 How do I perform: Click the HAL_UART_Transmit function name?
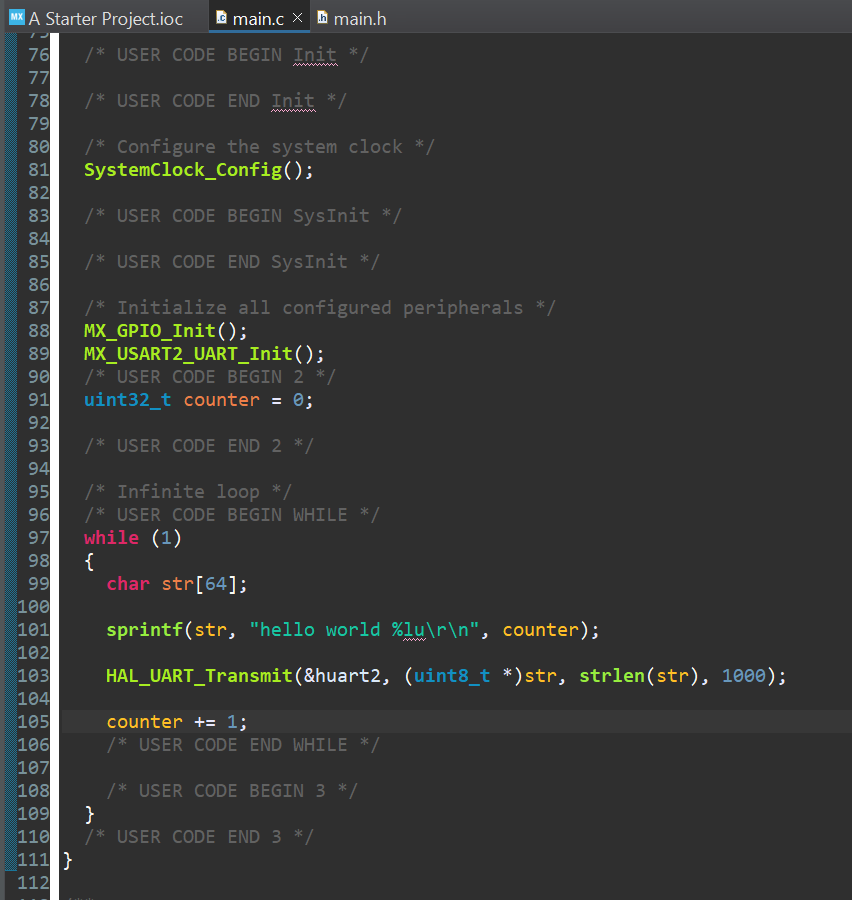(x=199, y=676)
